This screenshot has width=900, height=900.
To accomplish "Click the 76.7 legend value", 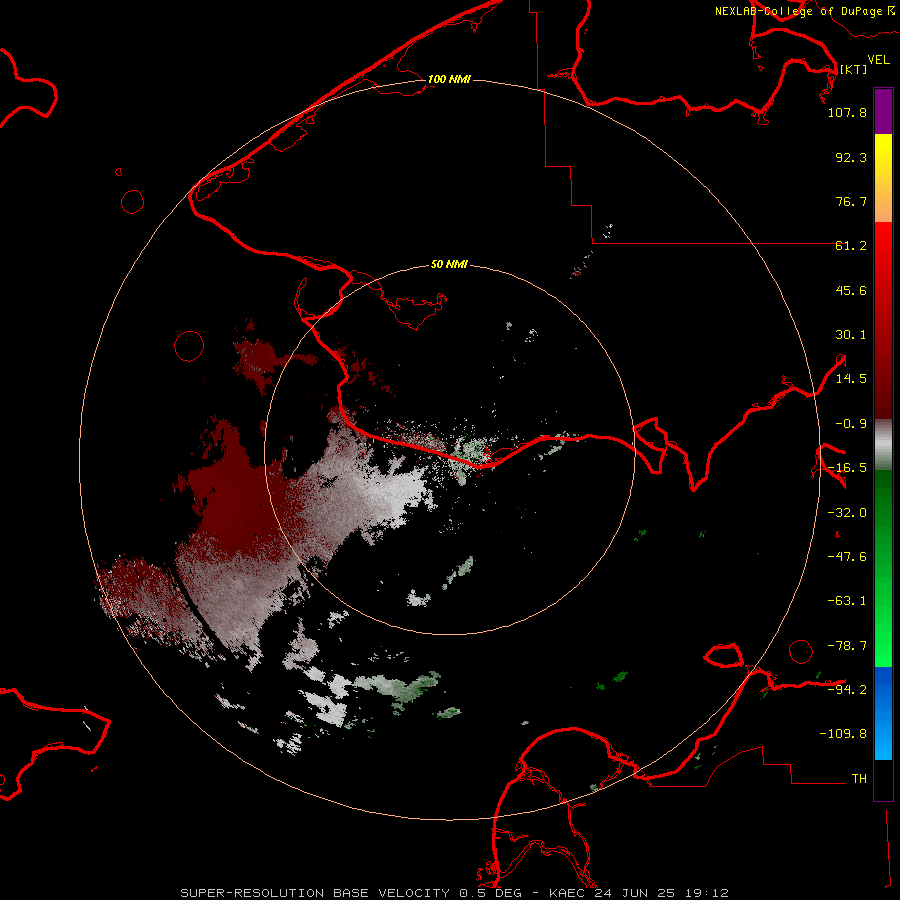I will (851, 201).
